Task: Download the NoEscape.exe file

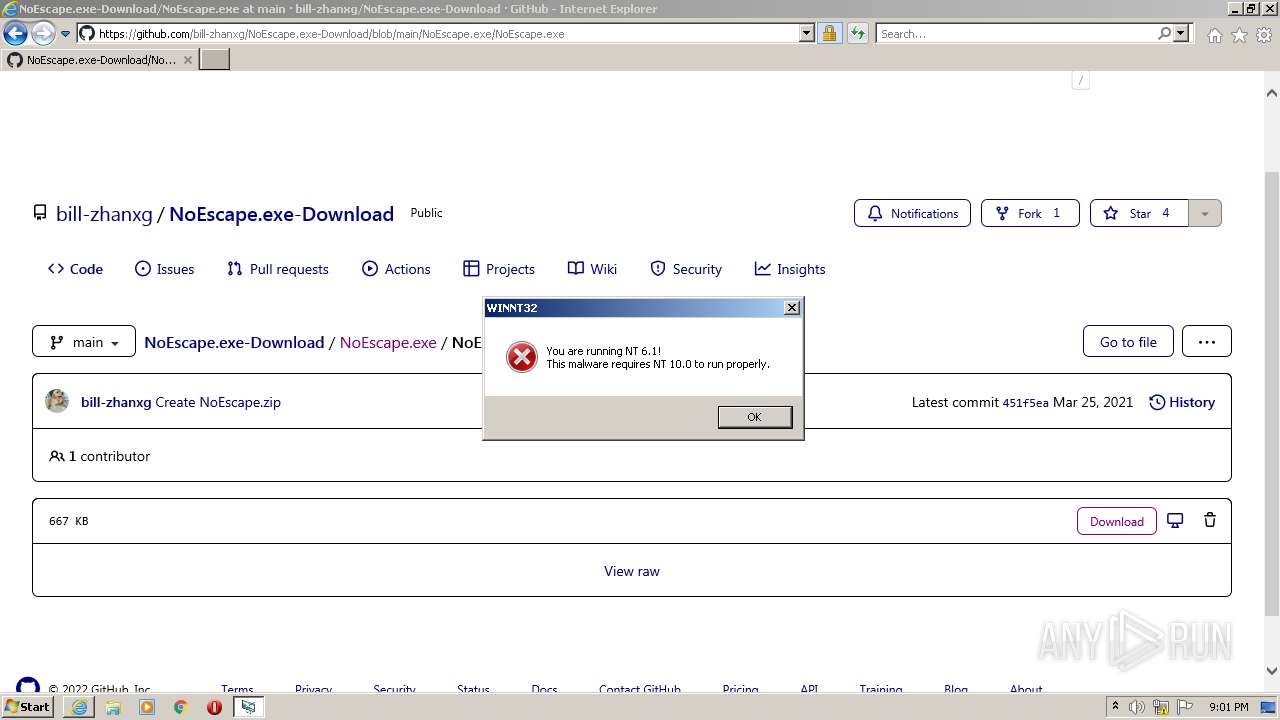Action: pos(1116,521)
